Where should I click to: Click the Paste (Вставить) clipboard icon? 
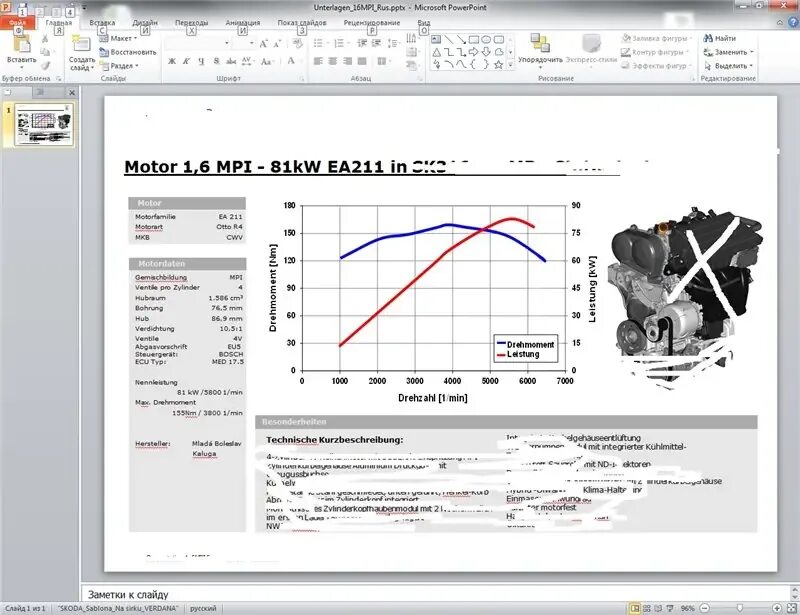pyautogui.click(x=22, y=44)
